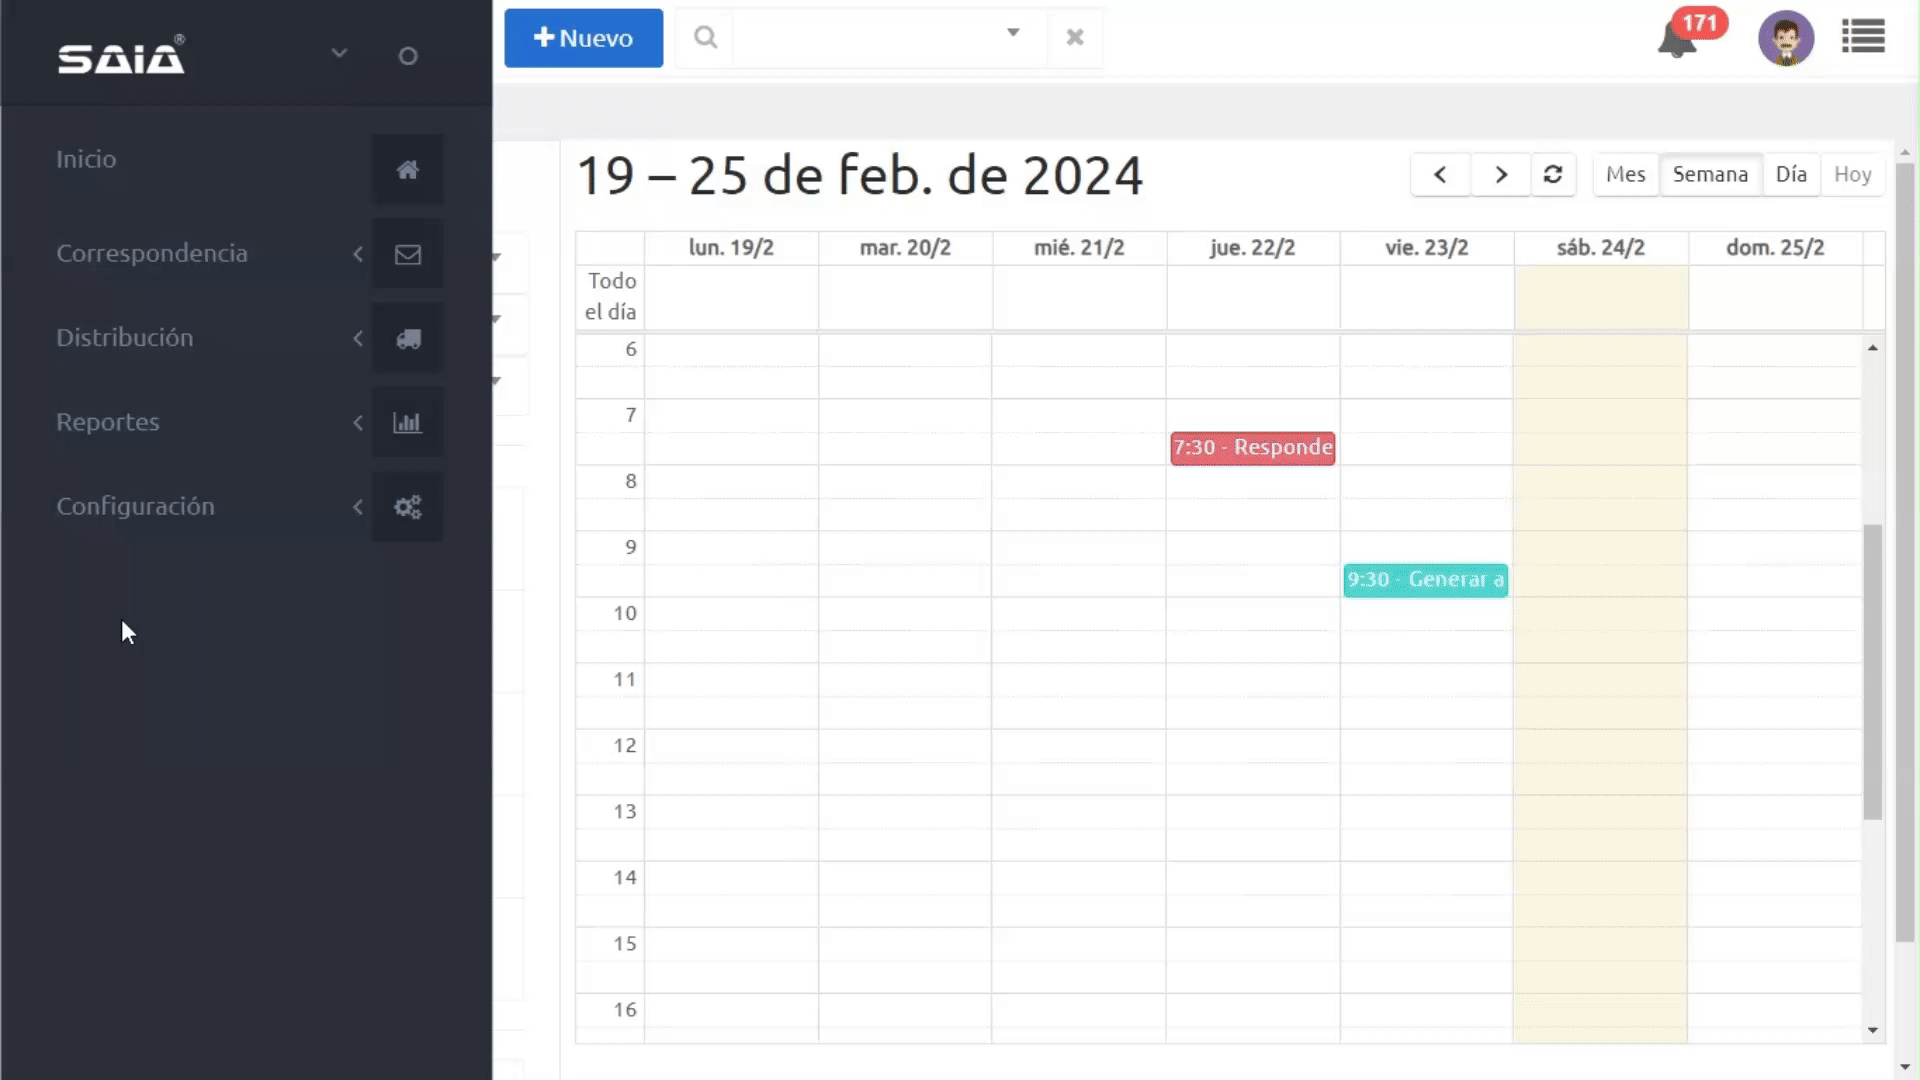Screen dimensions: 1920x1080
Task: Switch calendar to Mes view
Action: [x=1625, y=175]
